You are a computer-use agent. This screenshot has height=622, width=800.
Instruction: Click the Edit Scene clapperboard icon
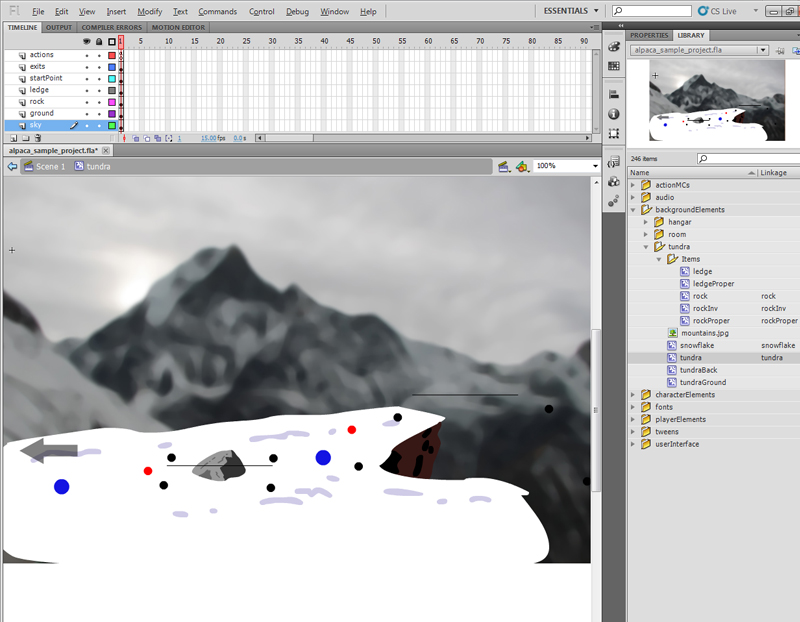pos(504,166)
